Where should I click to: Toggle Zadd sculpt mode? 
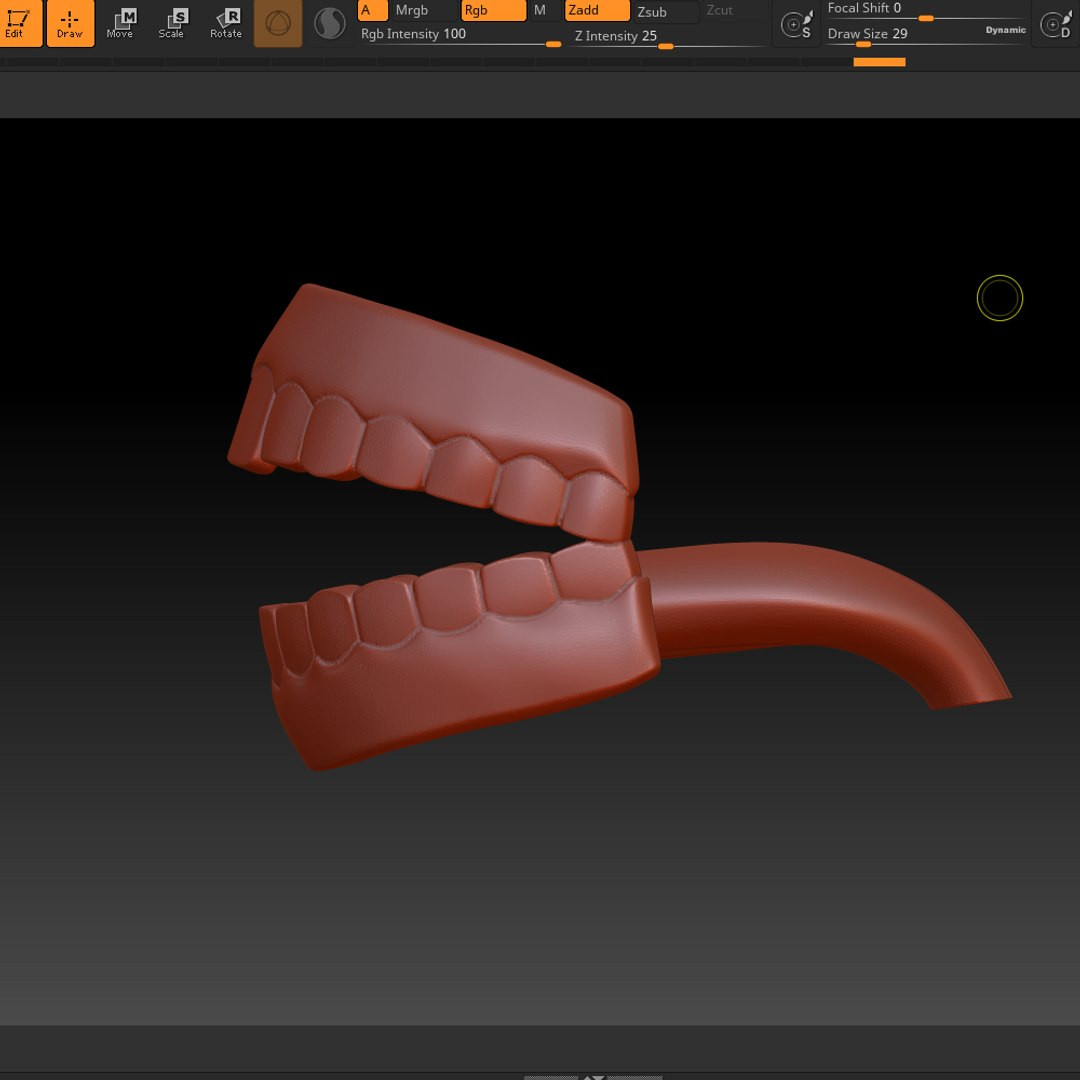pyautogui.click(x=597, y=11)
